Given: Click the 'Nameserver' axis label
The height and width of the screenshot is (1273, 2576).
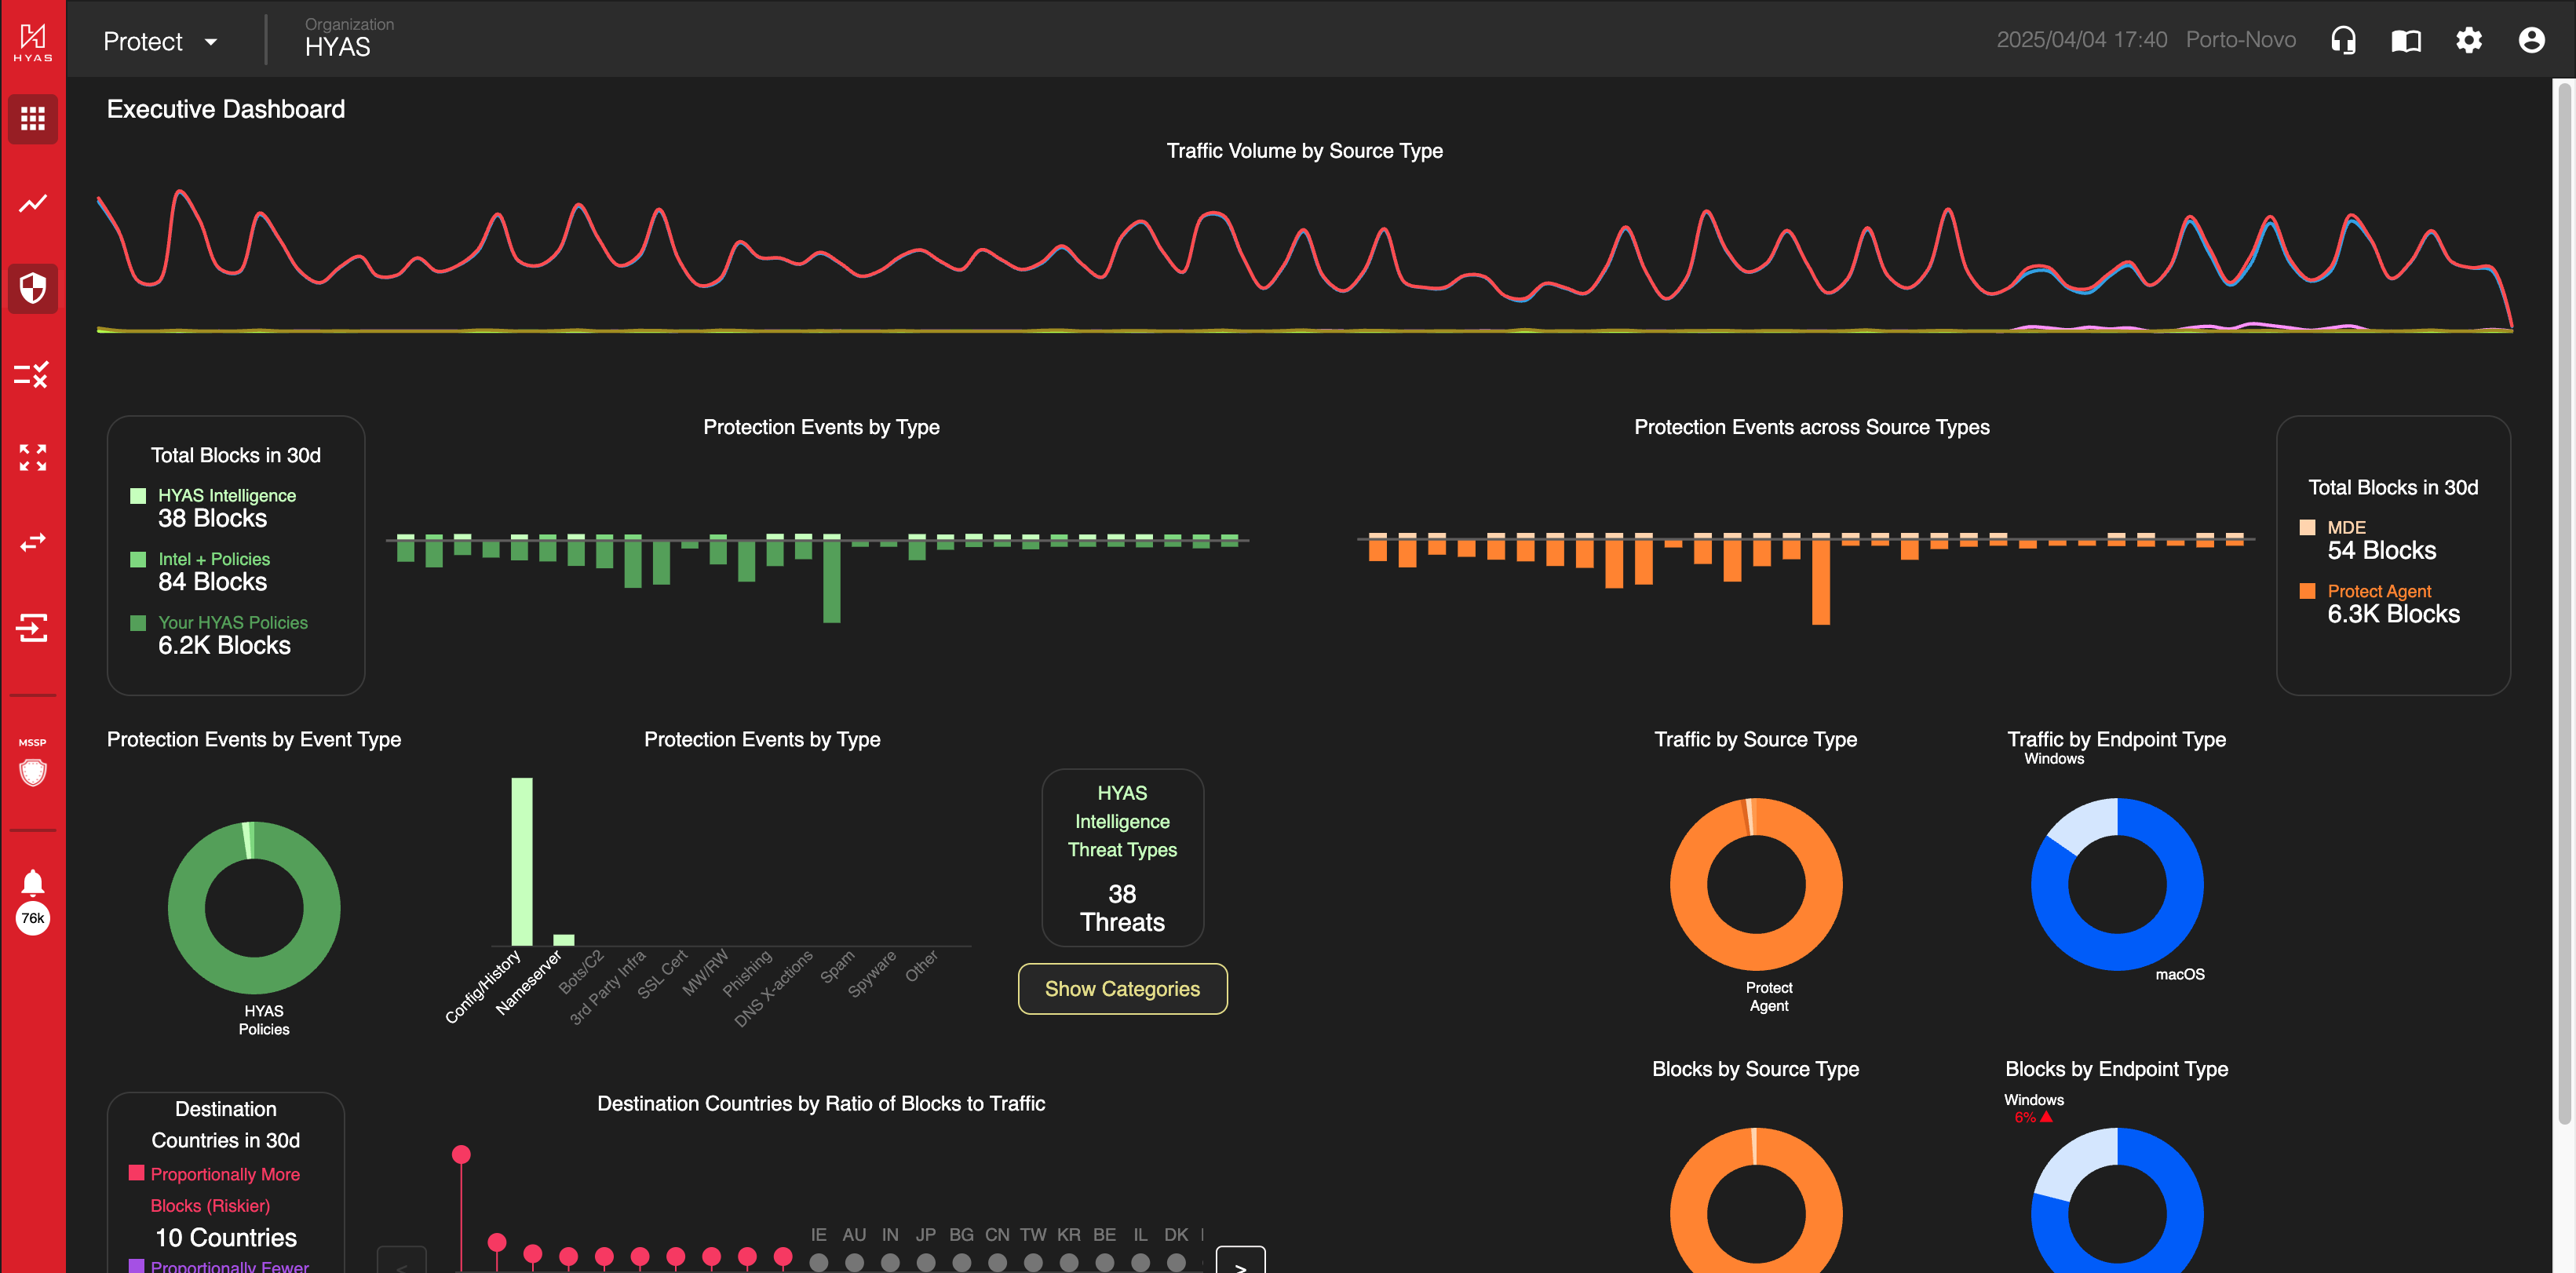Looking at the screenshot, I should pyautogui.click(x=529, y=983).
